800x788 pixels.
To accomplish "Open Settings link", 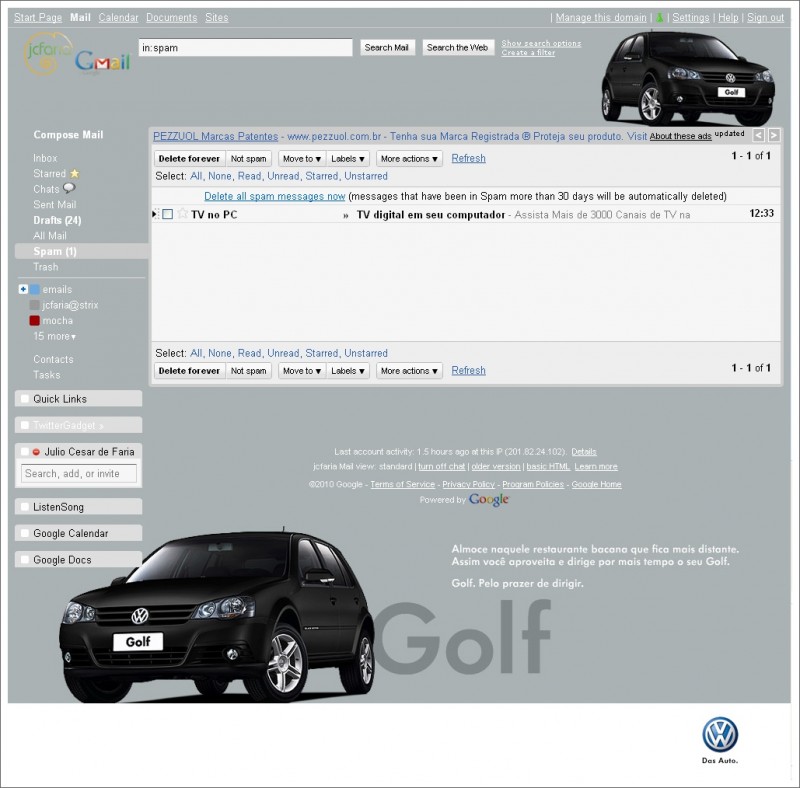I will (x=691, y=17).
